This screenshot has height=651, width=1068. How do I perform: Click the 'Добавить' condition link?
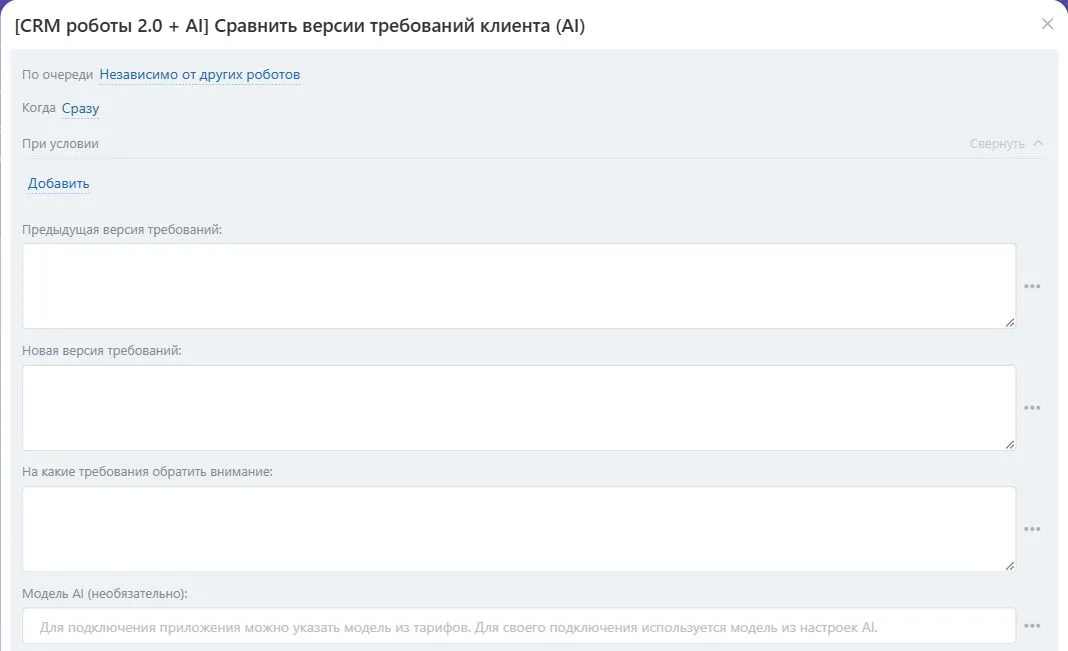(x=59, y=183)
